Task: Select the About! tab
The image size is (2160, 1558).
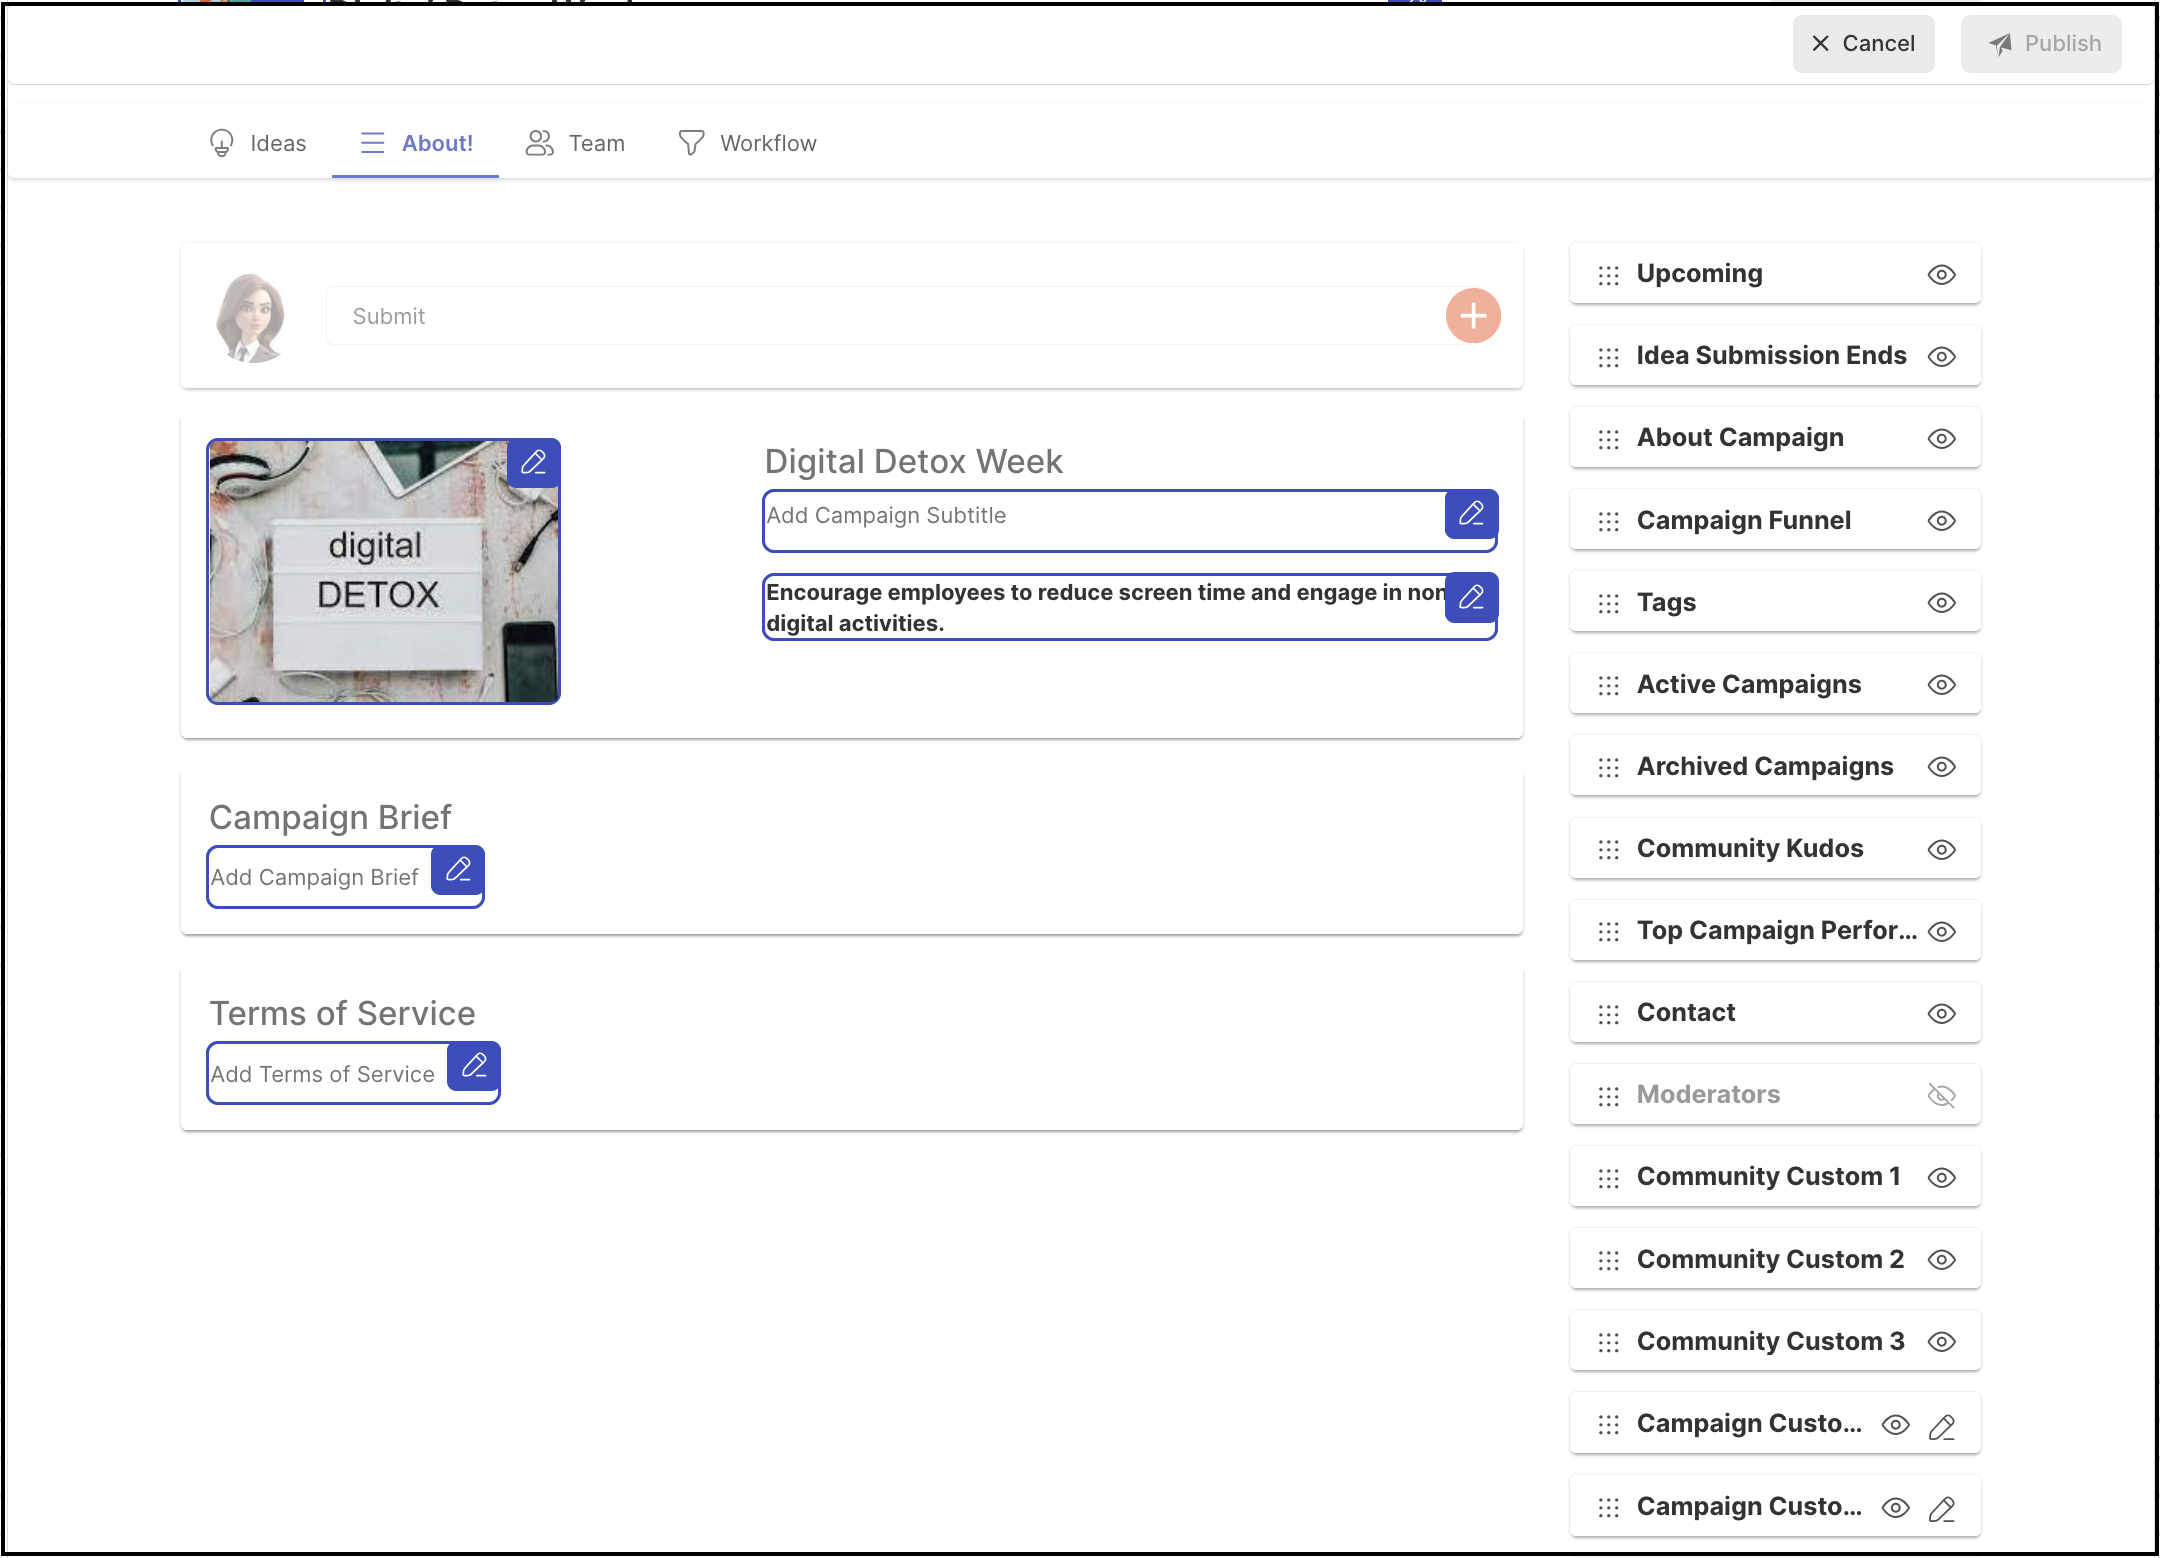Action: 416,143
